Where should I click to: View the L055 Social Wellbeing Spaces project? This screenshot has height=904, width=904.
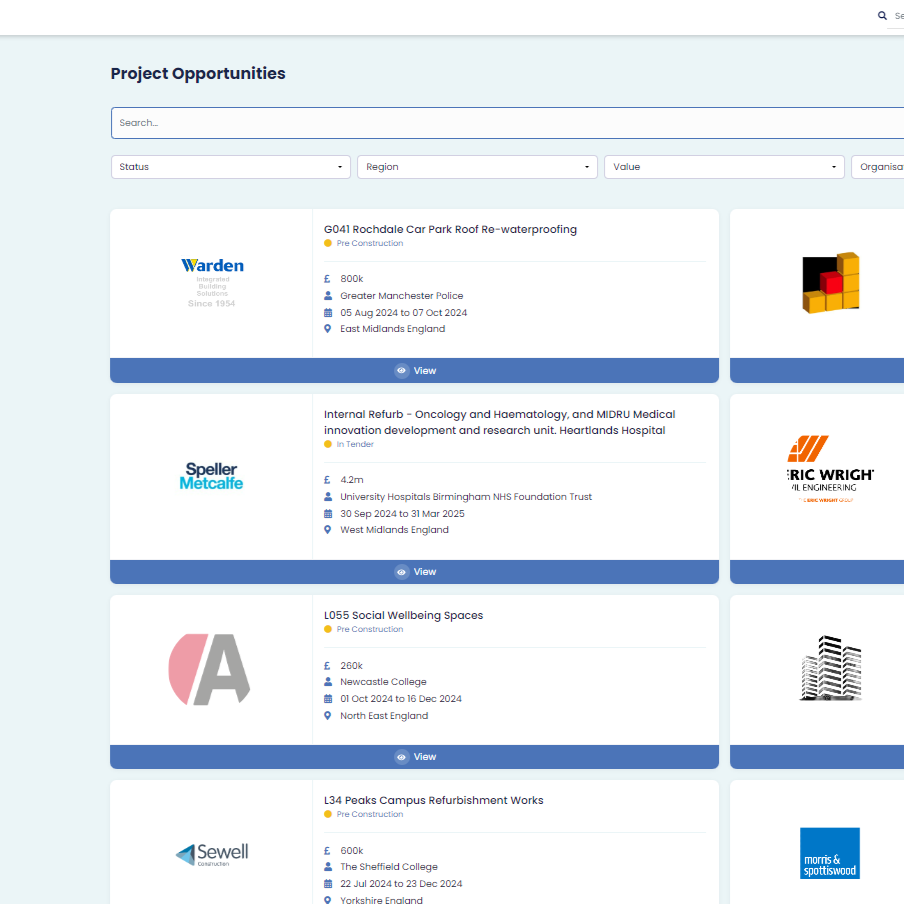click(x=415, y=756)
